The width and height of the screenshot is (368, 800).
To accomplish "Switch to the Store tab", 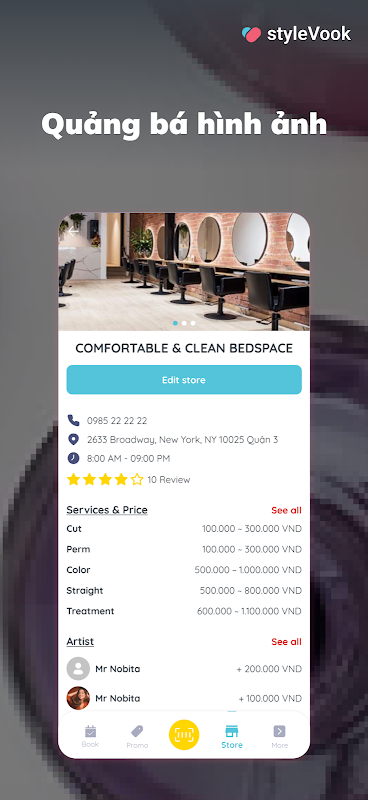I will pos(232,737).
